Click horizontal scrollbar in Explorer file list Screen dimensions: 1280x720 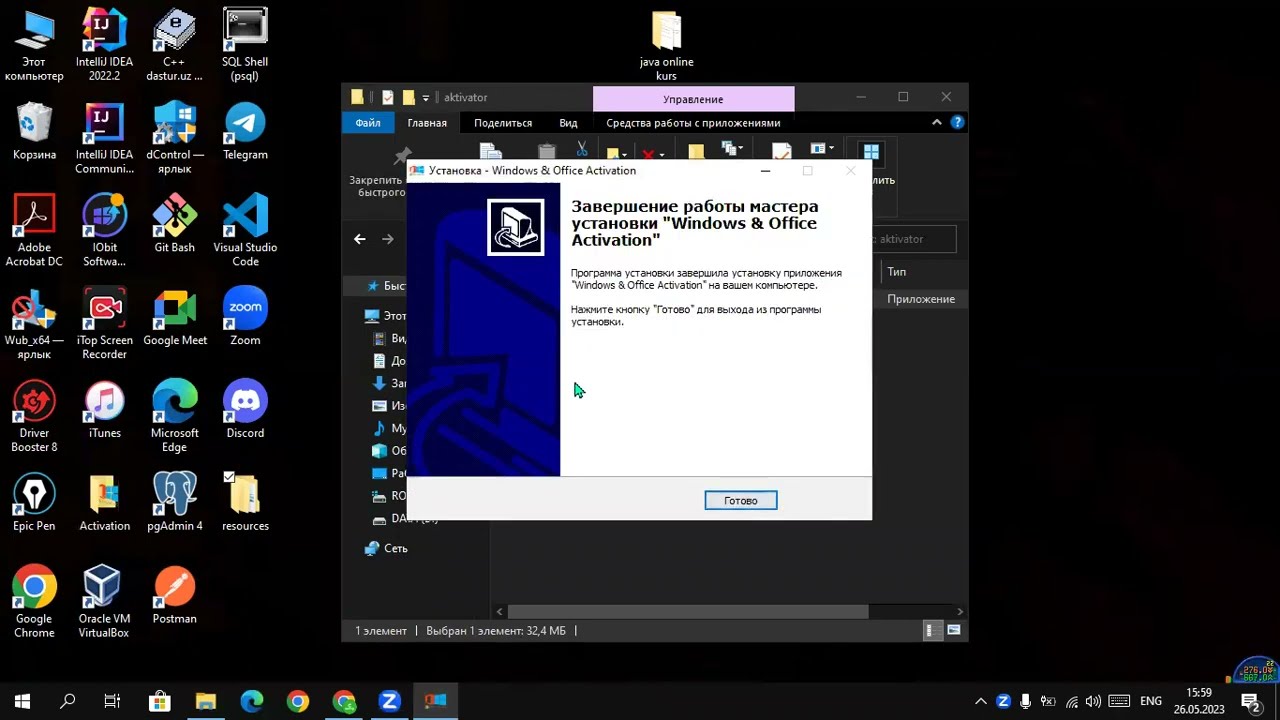point(688,612)
